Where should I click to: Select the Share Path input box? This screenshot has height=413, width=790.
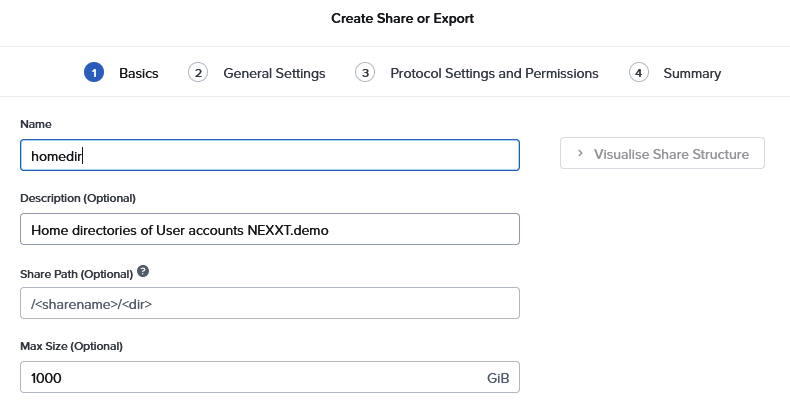269,303
